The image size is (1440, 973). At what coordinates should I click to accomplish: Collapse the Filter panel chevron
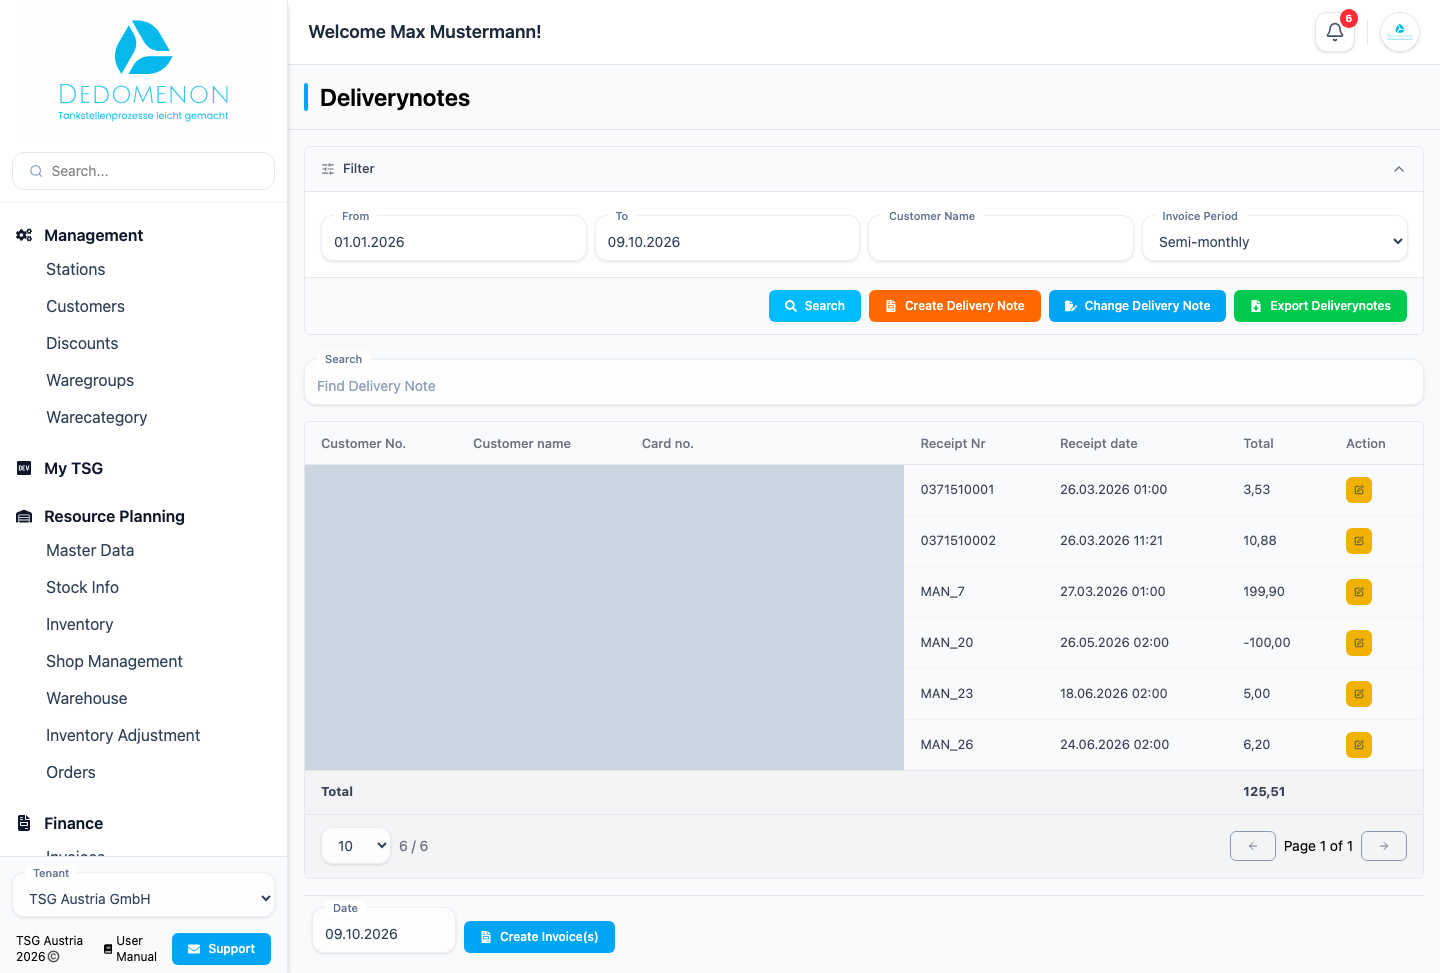(x=1399, y=169)
